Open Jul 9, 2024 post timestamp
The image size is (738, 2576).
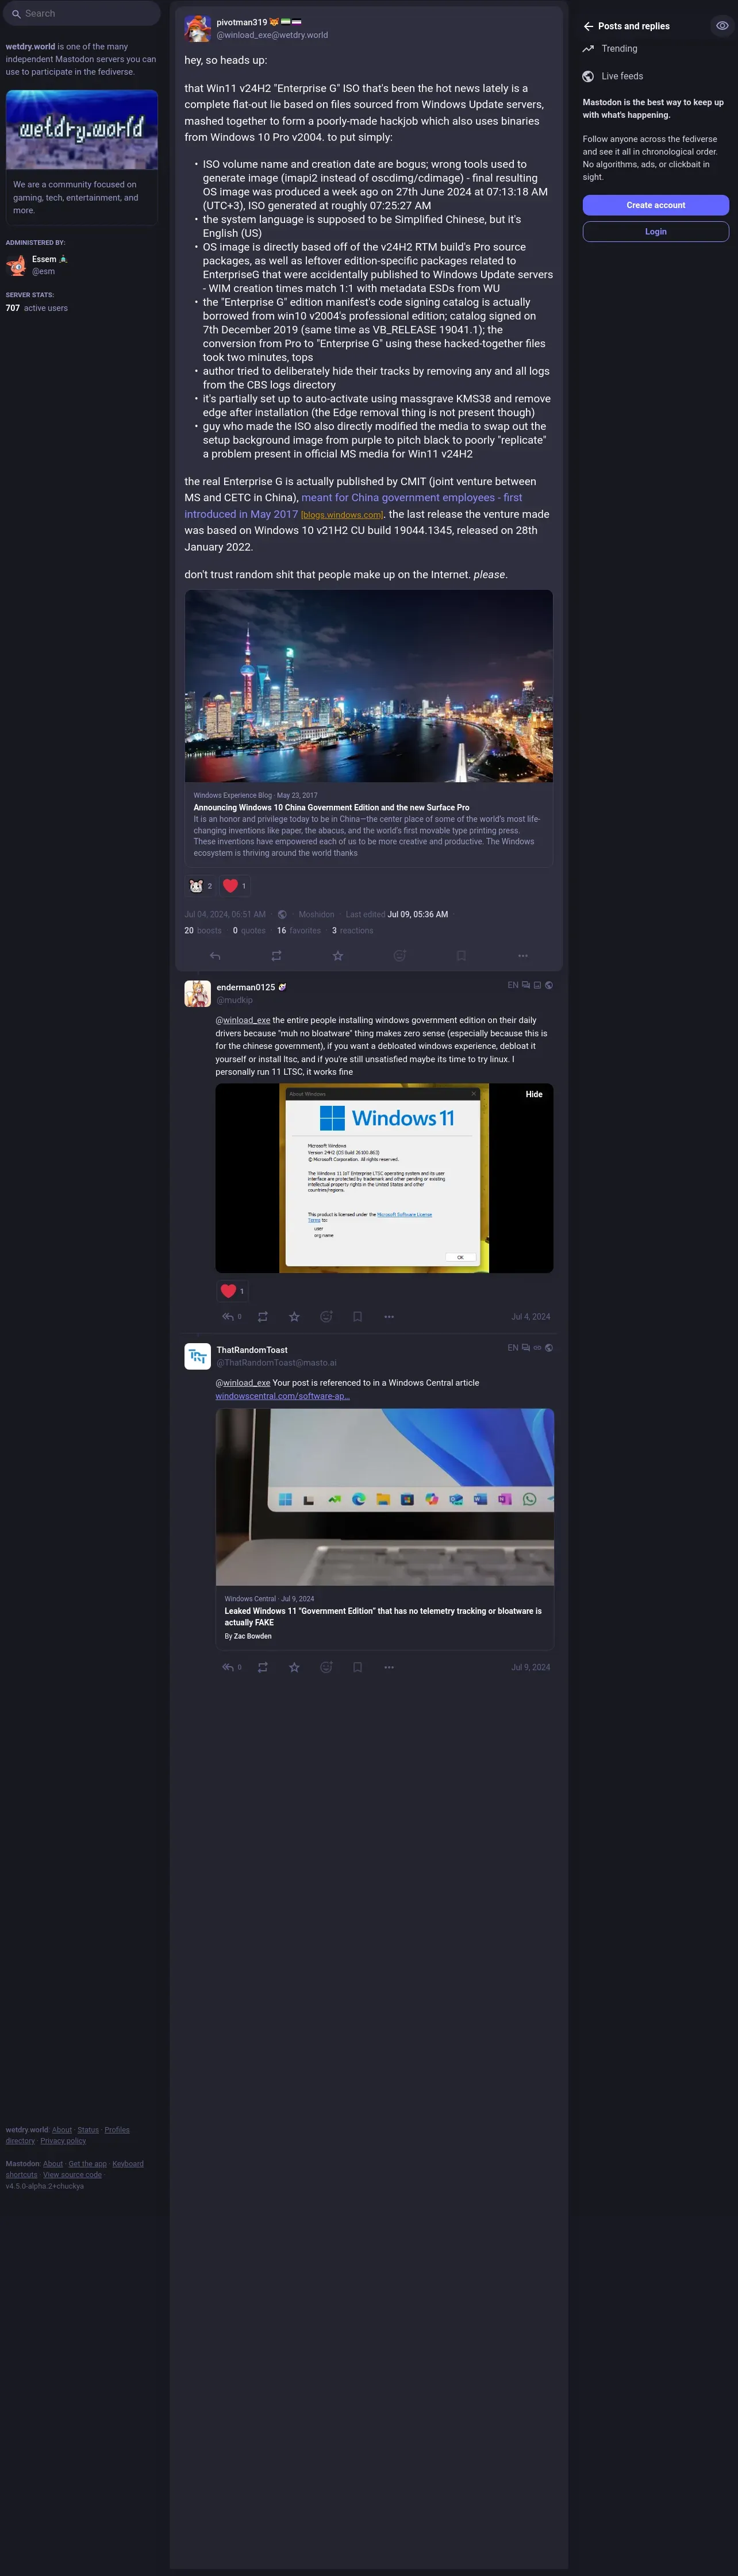(x=531, y=1667)
